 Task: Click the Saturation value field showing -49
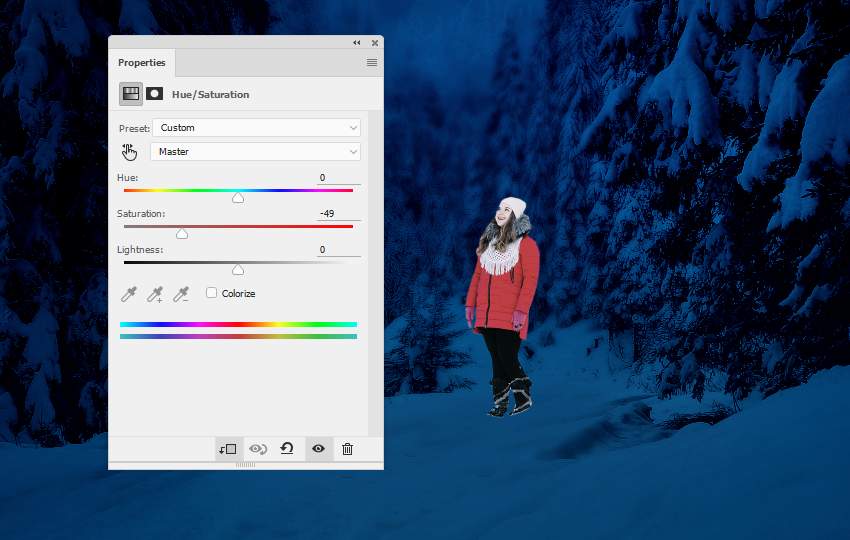click(339, 214)
